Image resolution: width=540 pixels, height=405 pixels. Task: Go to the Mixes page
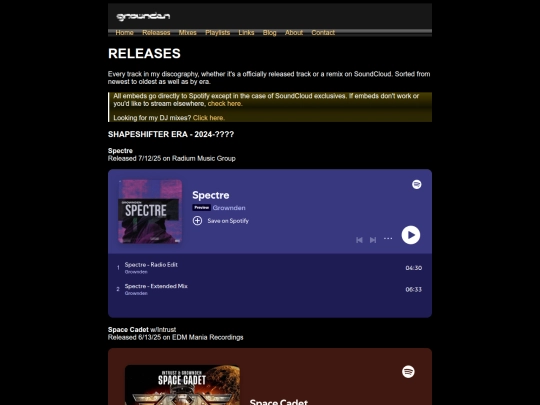pyautogui.click(x=187, y=33)
